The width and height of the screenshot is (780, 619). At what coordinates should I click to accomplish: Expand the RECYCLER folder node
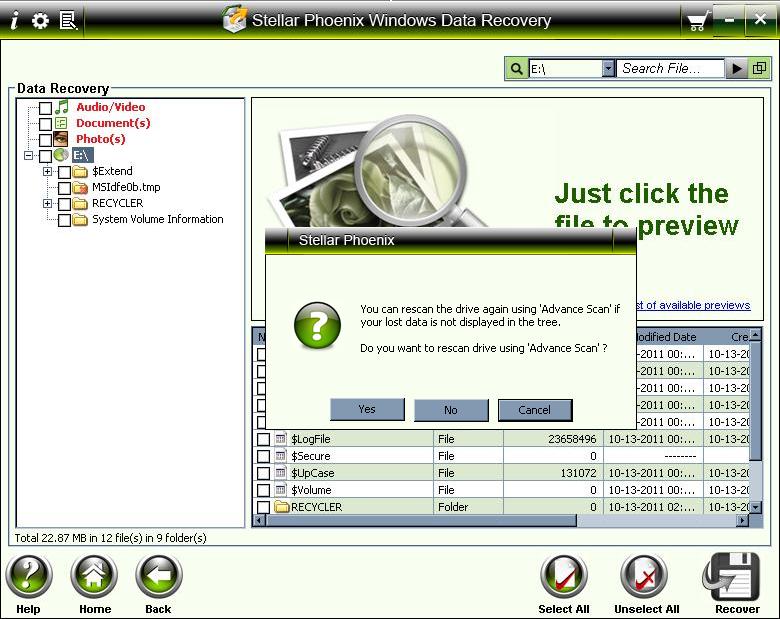coord(47,204)
